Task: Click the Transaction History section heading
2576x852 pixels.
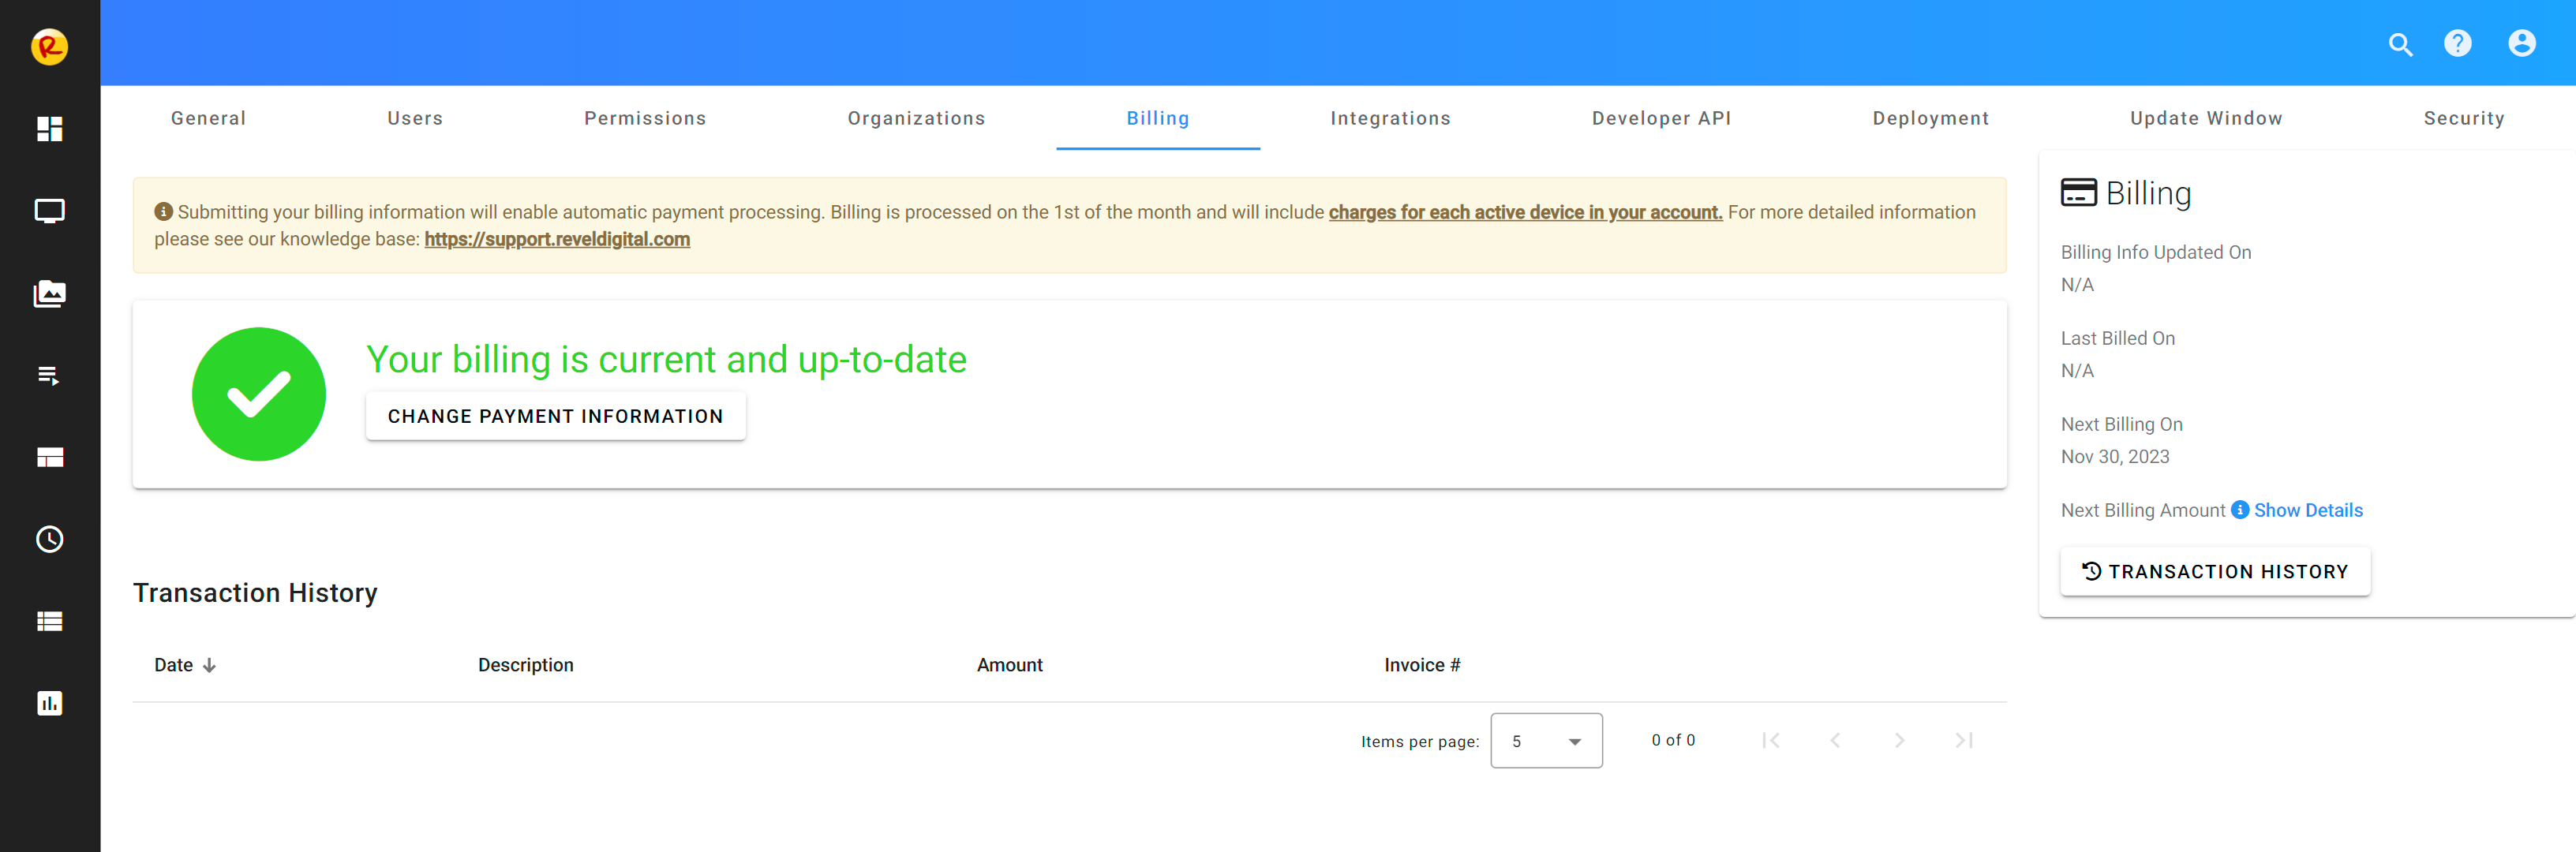Action: coord(255,593)
